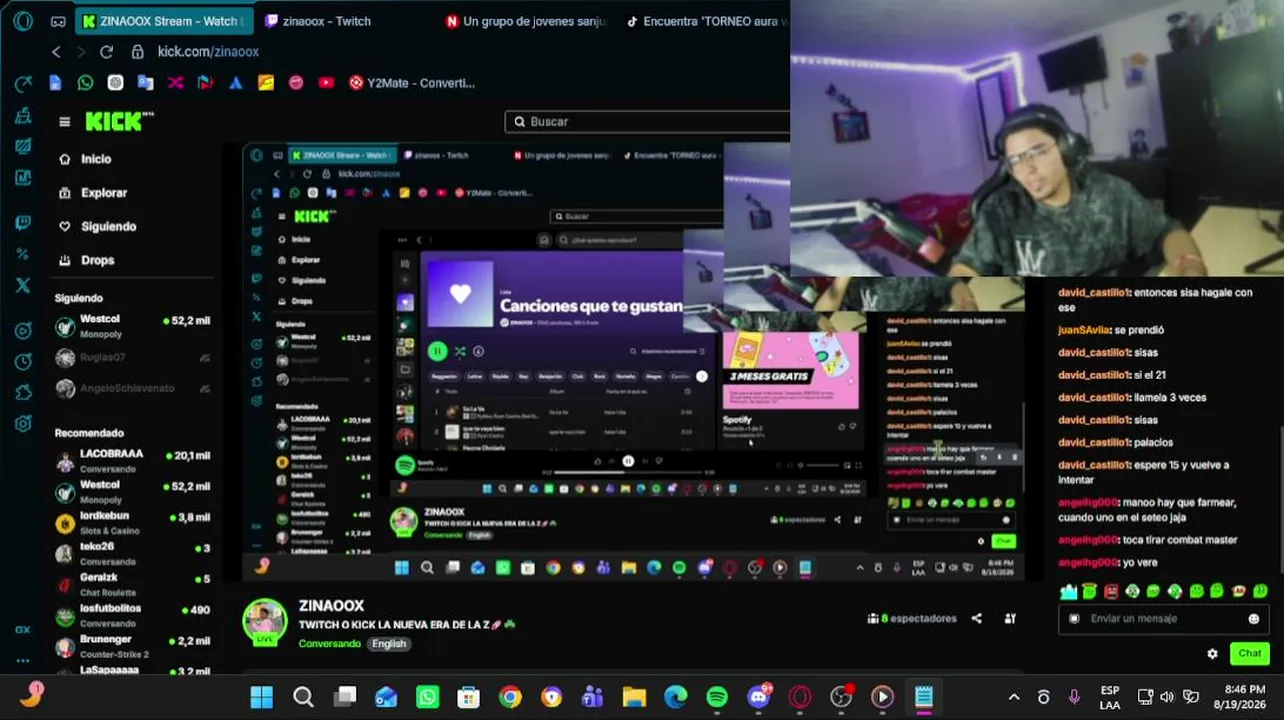1284x720 pixels.
Task: Open Microsoft Edge from the taskbar
Action: click(x=676, y=697)
